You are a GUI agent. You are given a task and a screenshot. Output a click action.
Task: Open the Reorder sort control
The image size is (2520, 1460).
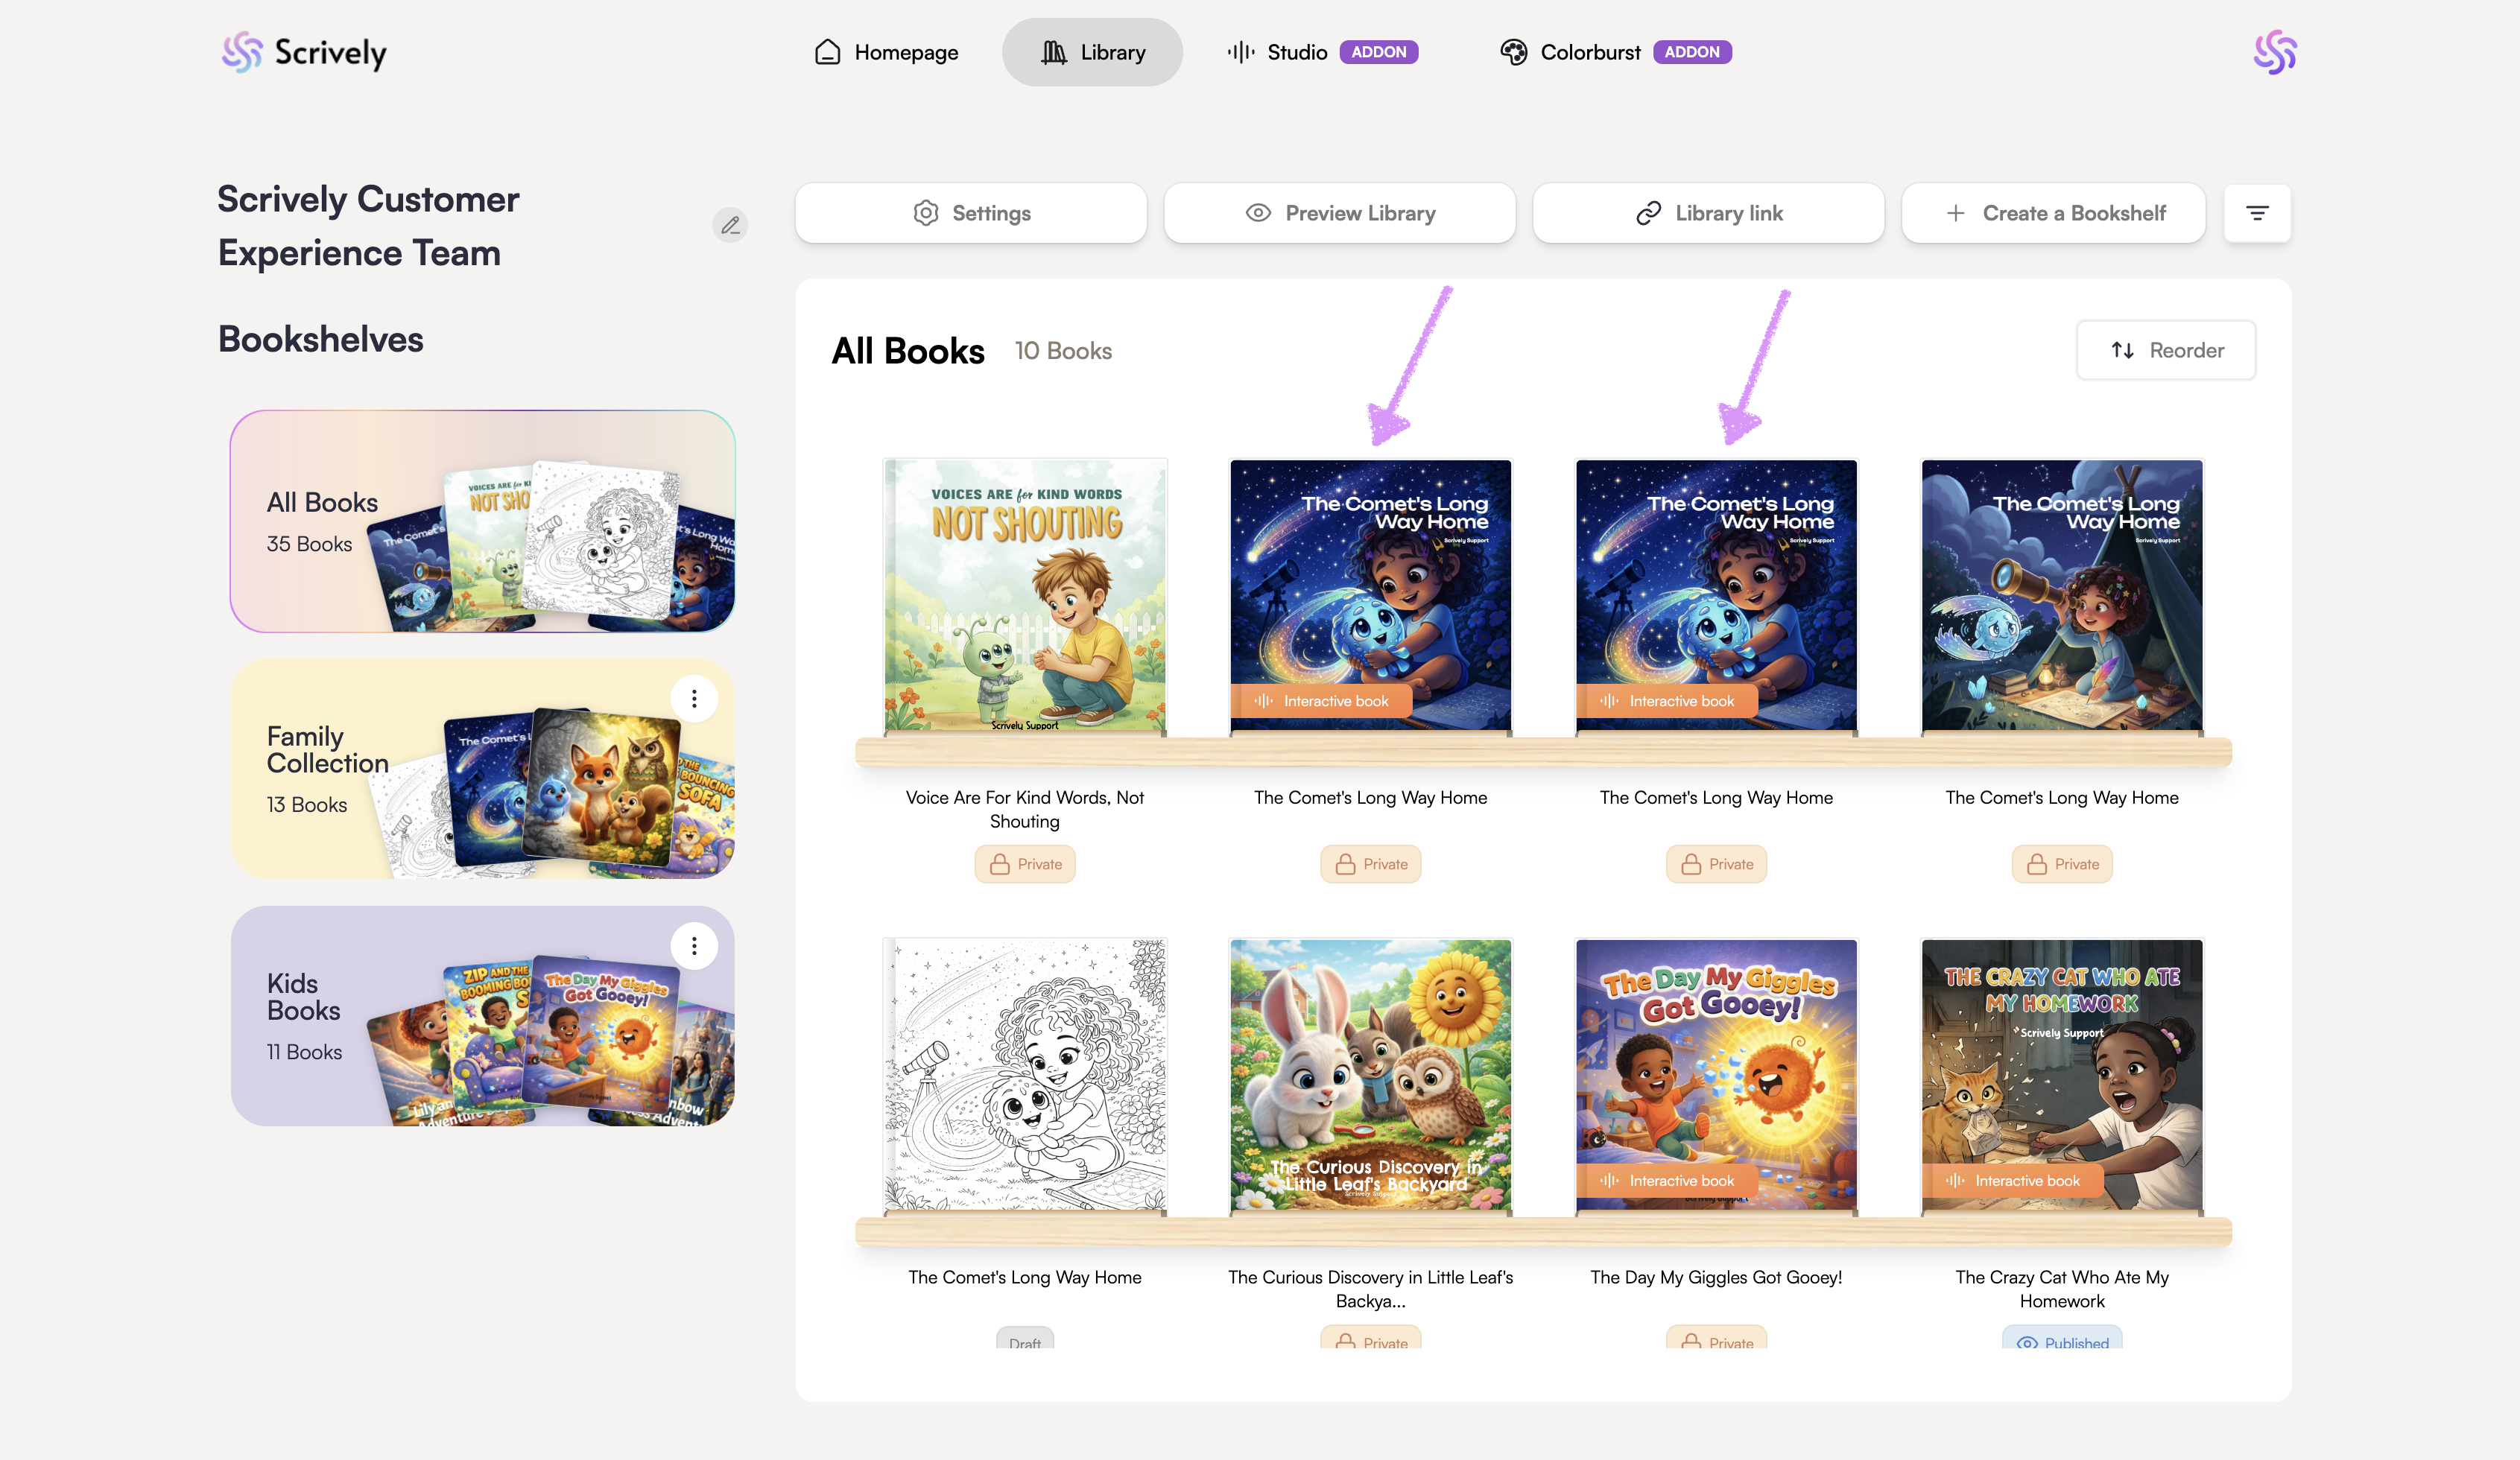(2165, 350)
